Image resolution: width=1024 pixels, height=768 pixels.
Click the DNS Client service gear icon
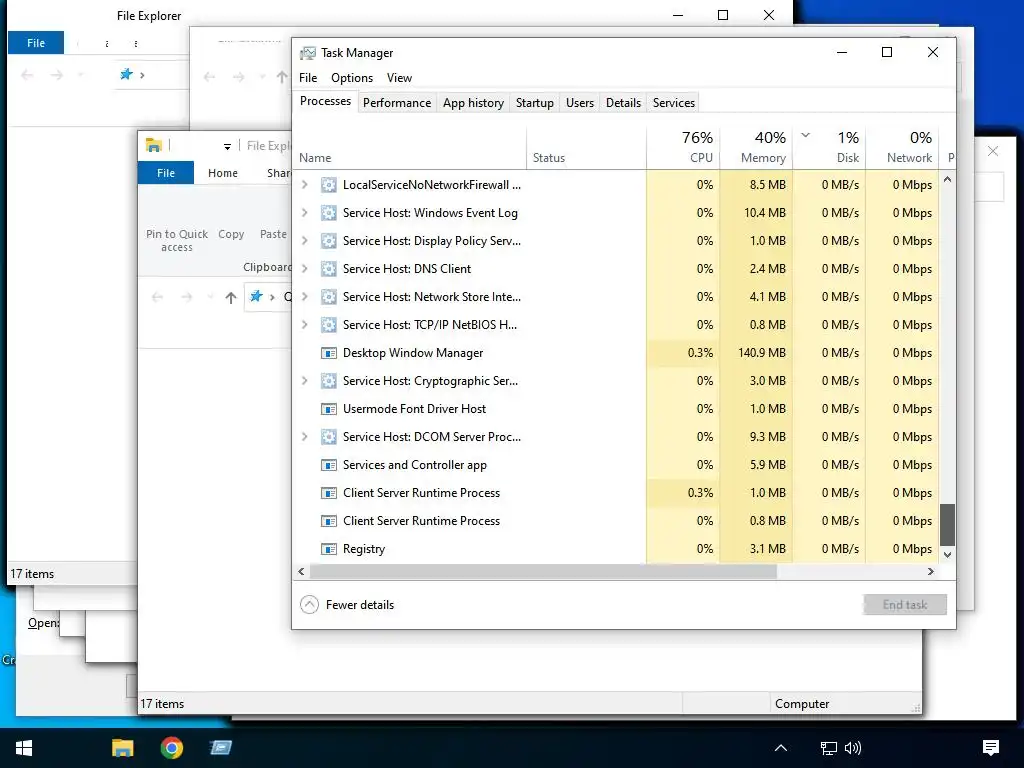pyautogui.click(x=328, y=269)
